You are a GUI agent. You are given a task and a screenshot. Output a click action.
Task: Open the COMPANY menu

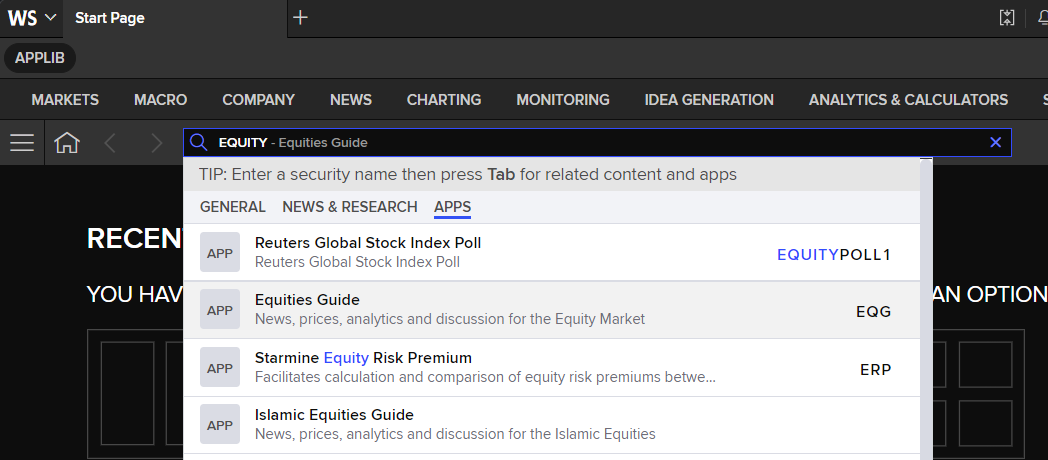tap(259, 100)
